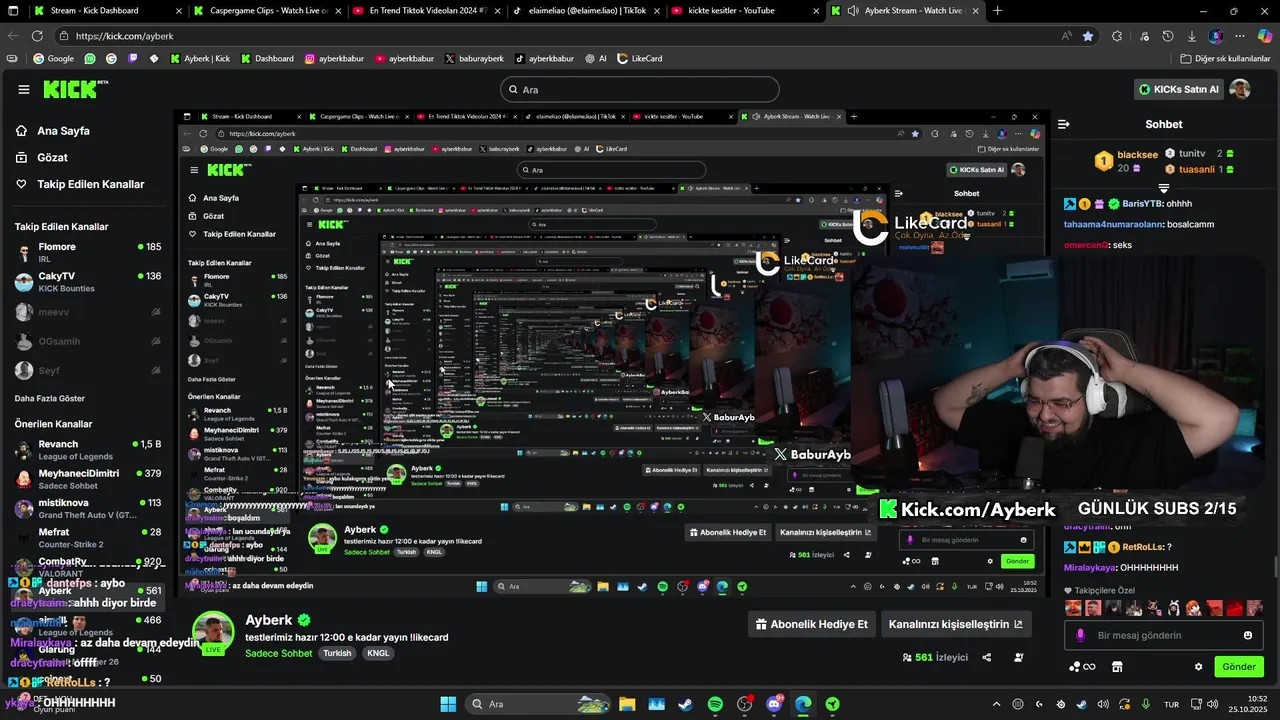Expand Daha Fazla Göster list

50,398
